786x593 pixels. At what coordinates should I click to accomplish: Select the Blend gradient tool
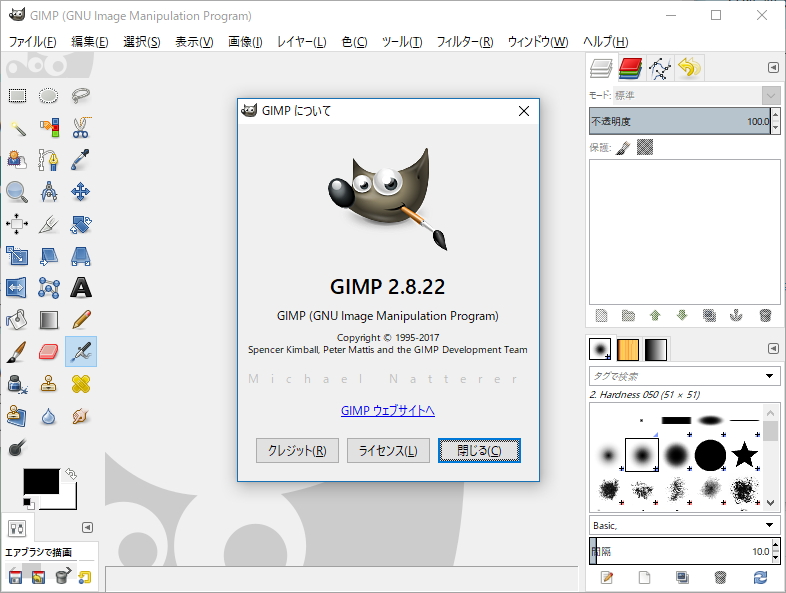tap(49, 320)
